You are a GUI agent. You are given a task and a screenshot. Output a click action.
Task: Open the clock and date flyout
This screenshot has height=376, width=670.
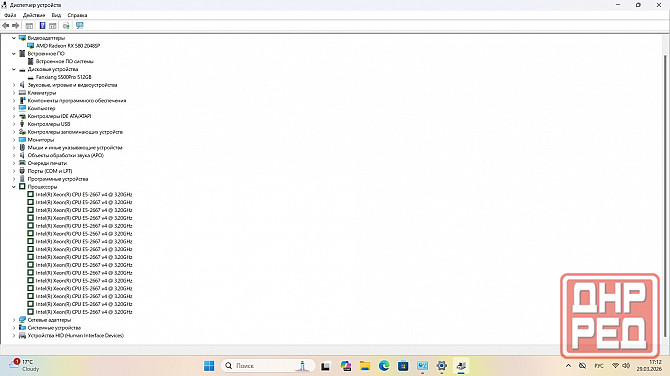point(649,365)
